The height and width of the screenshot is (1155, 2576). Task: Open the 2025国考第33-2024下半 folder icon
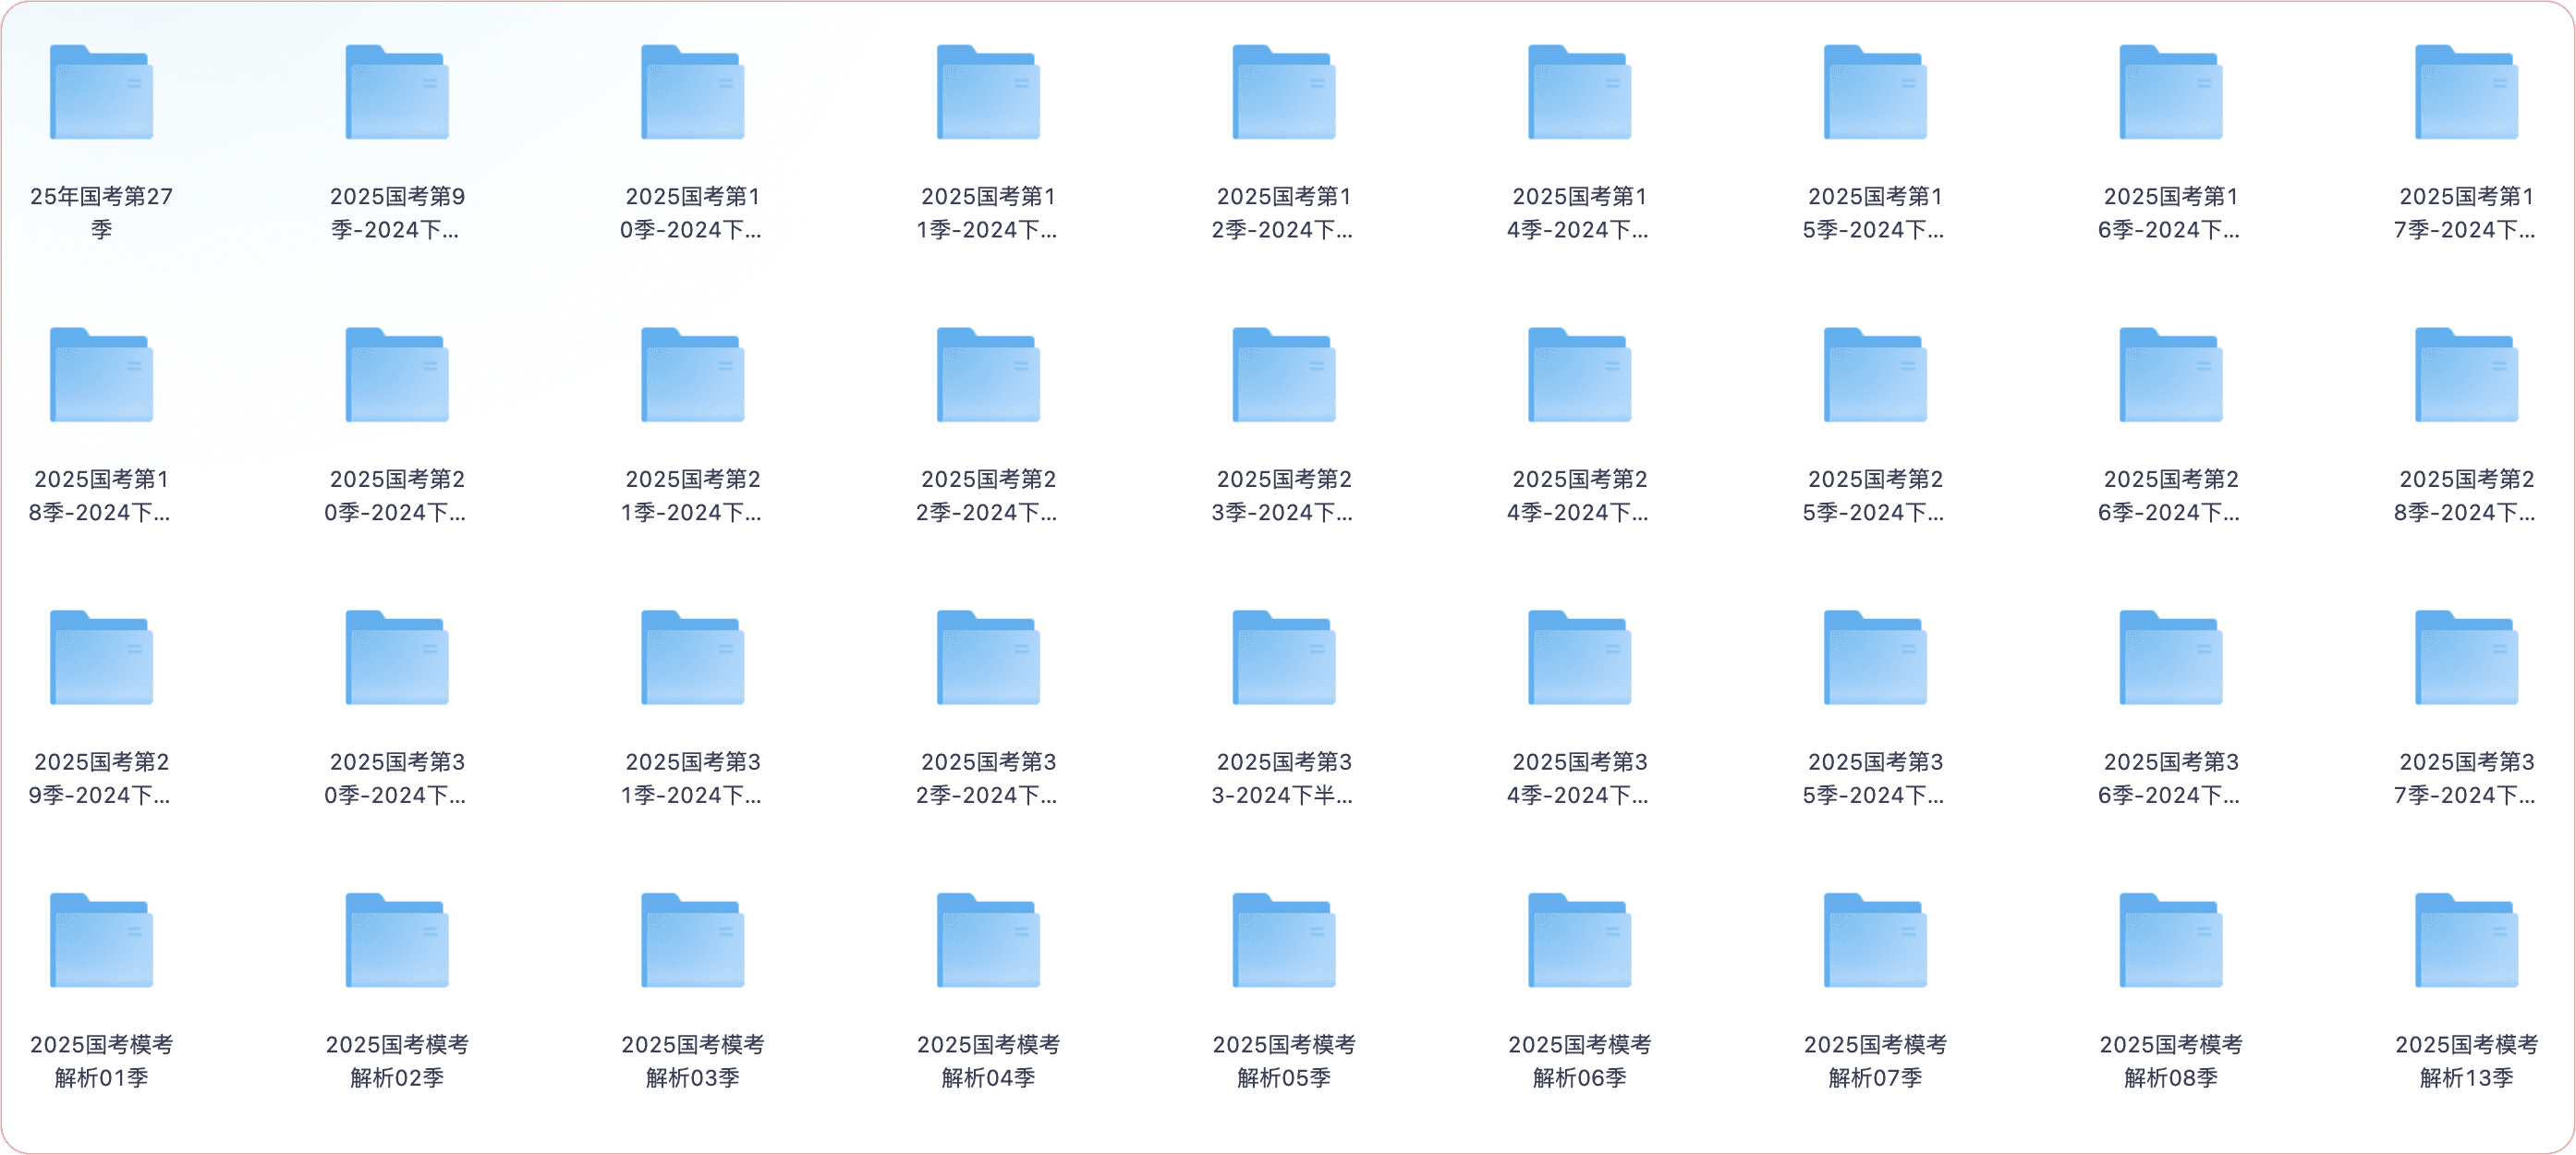[x=1284, y=658]
